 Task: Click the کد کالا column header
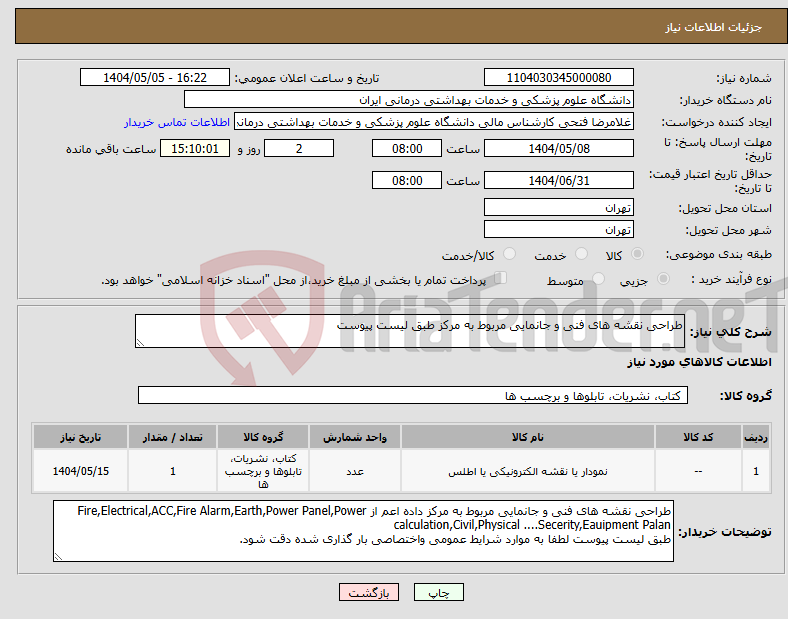[x=698, y=437]
